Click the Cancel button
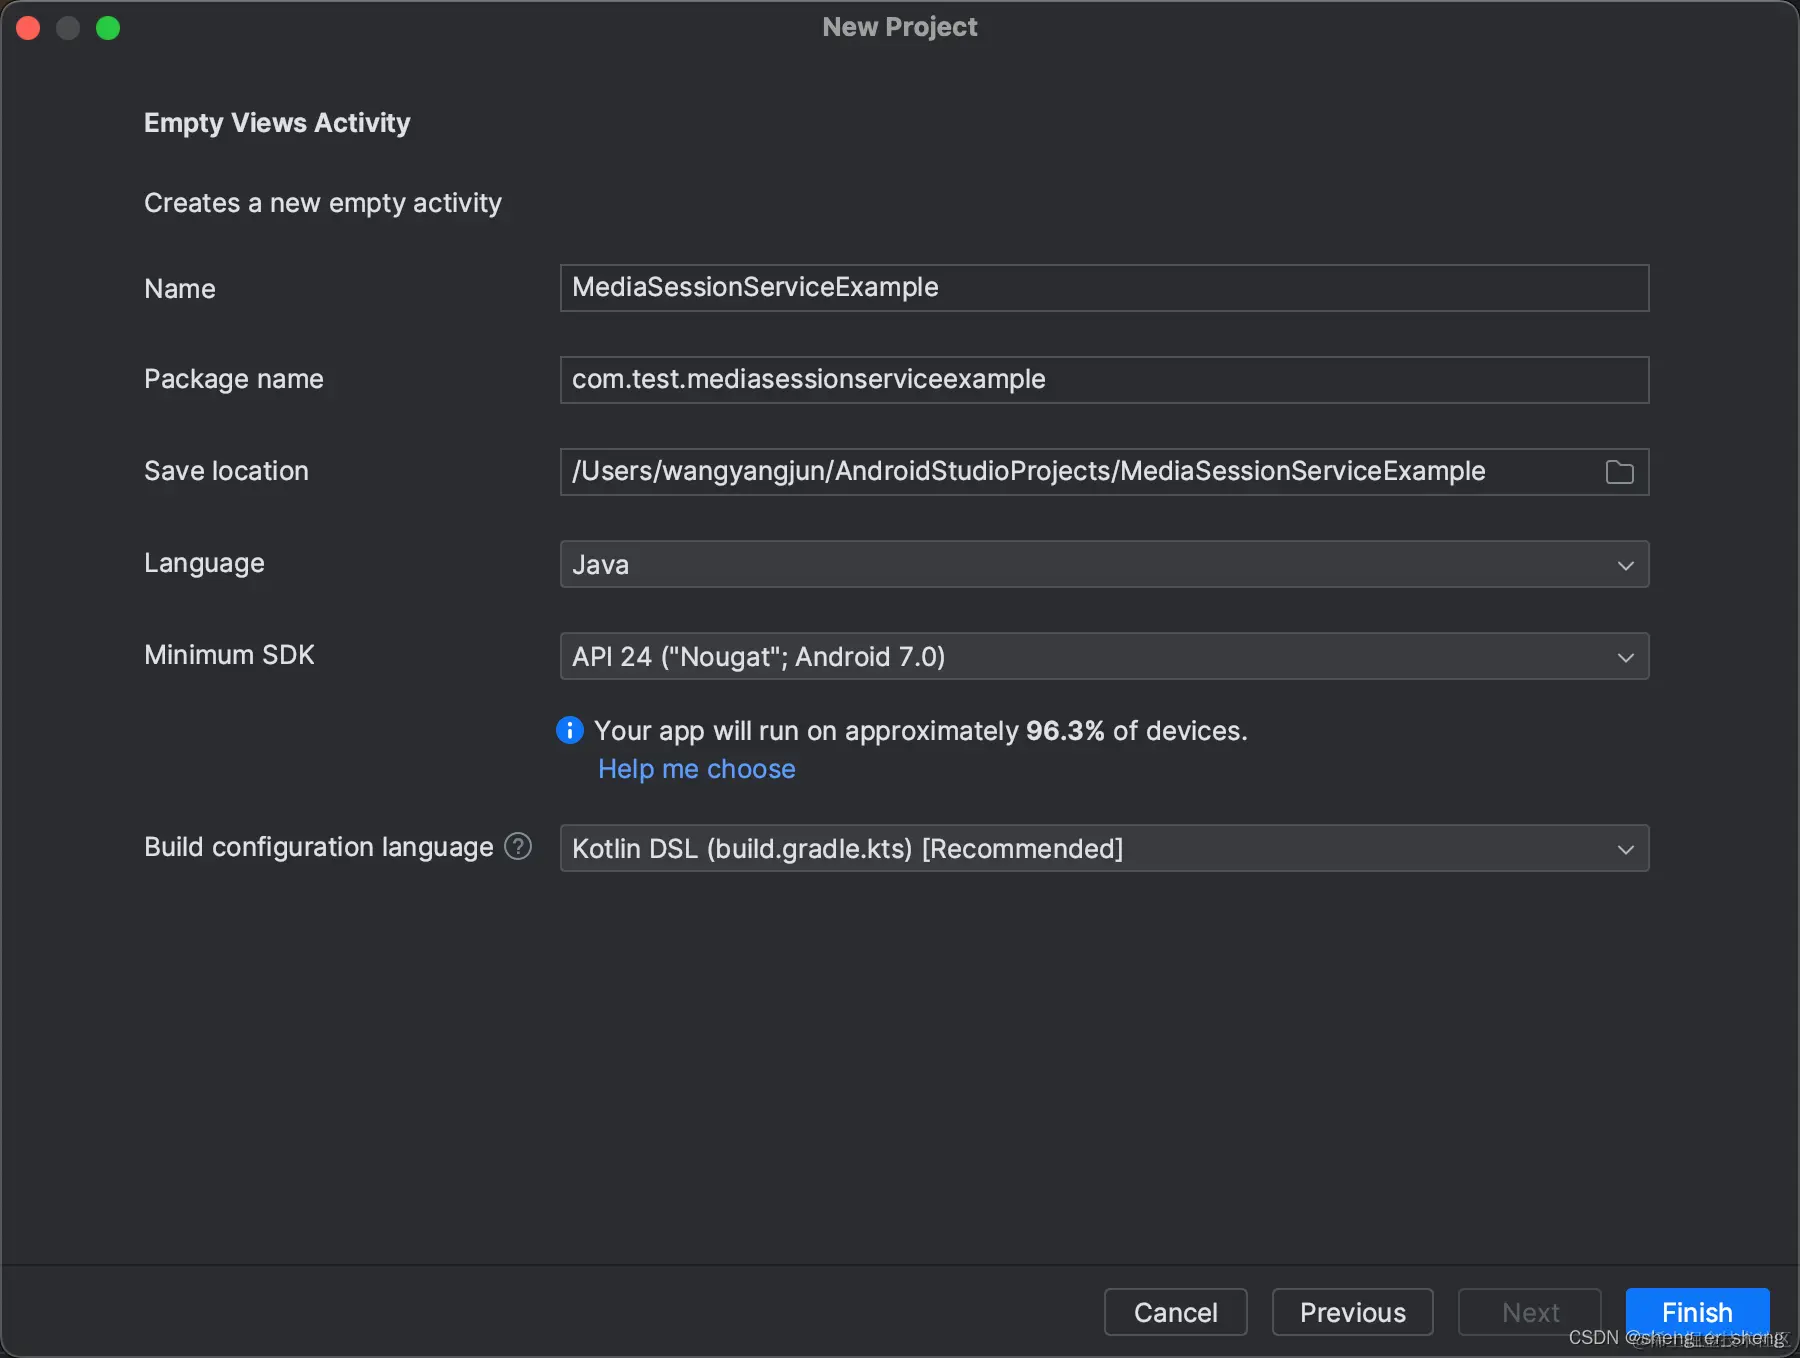The image size is (1800, 1358). tap(1175, 1312)
